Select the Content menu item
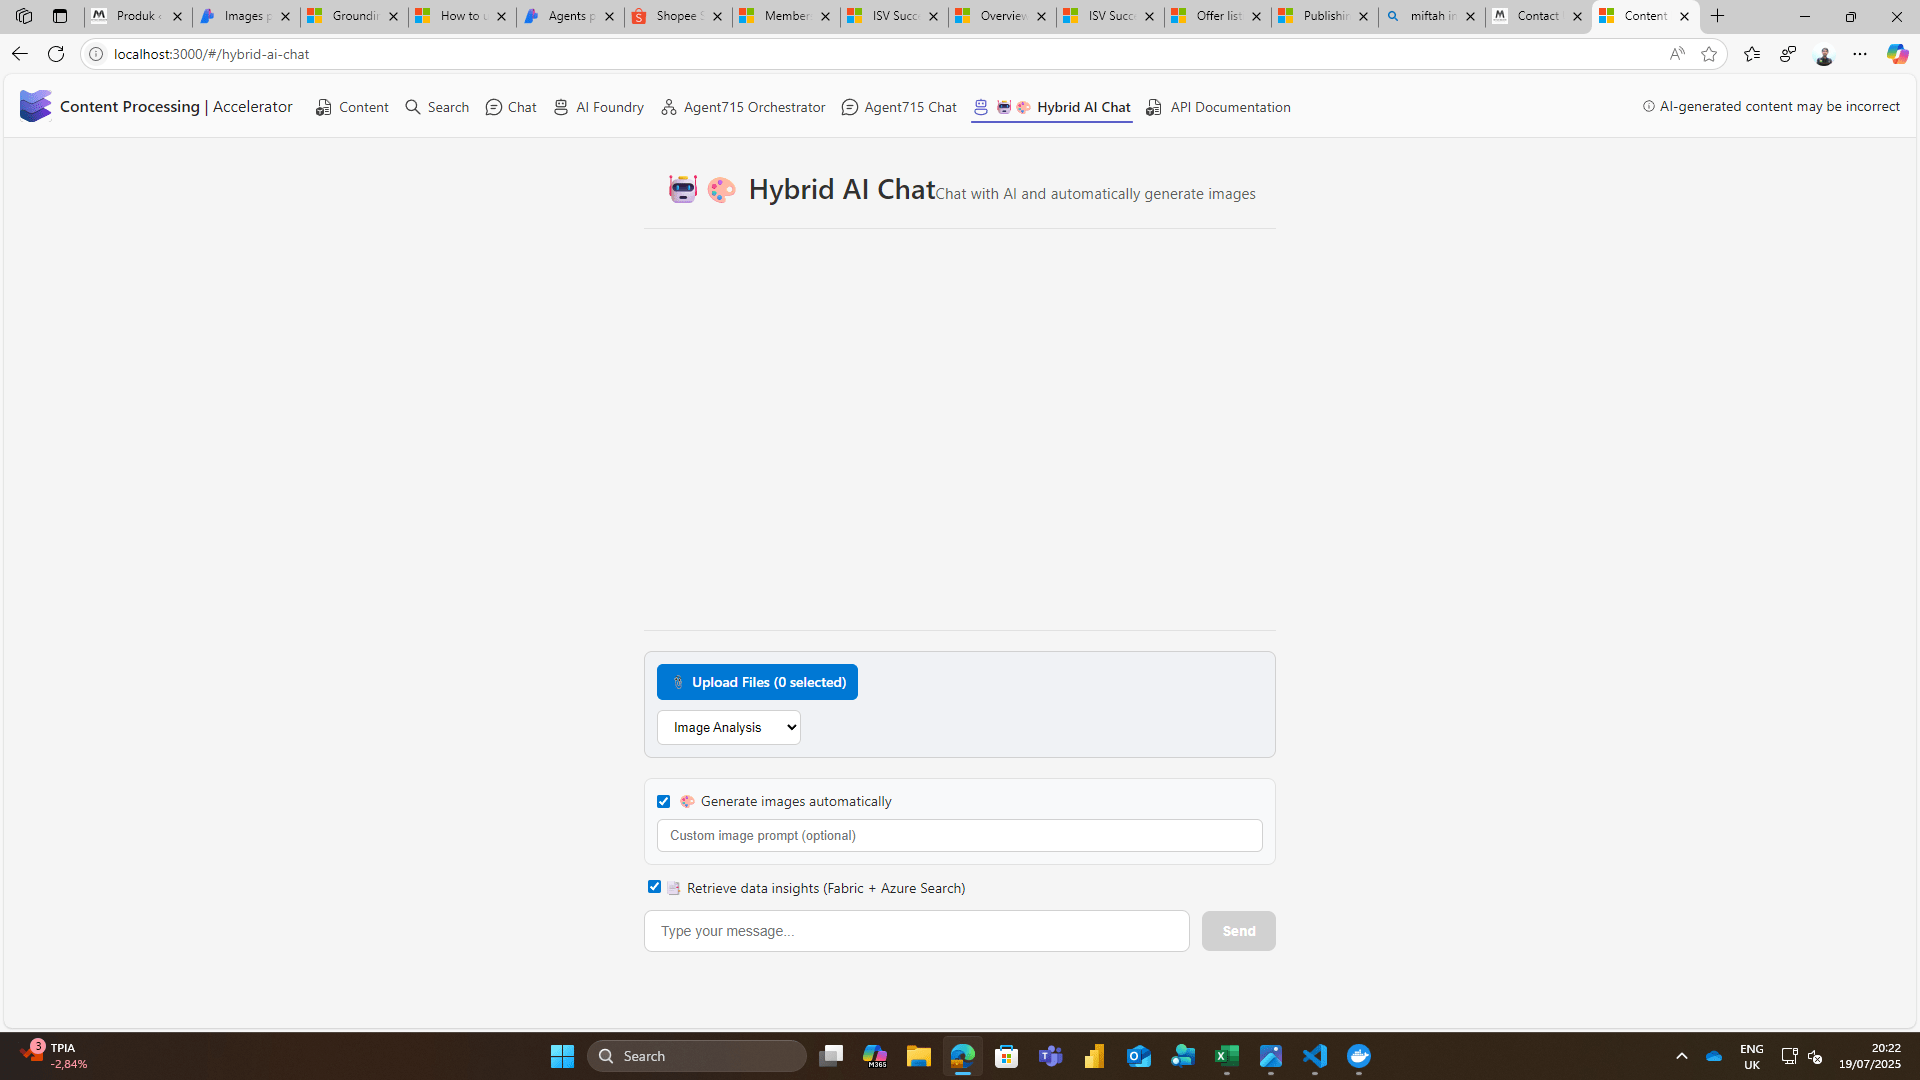1920x1080 pixels. (x=352, y=107)
